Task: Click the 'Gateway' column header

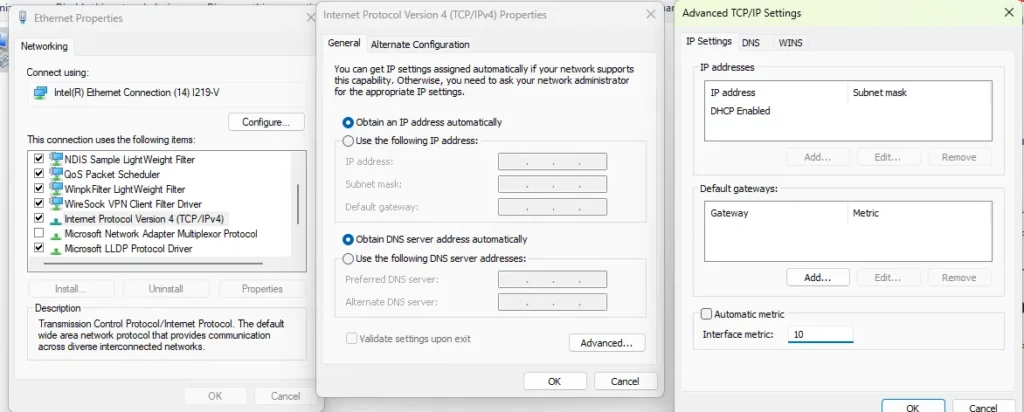Action: [729, 213]
